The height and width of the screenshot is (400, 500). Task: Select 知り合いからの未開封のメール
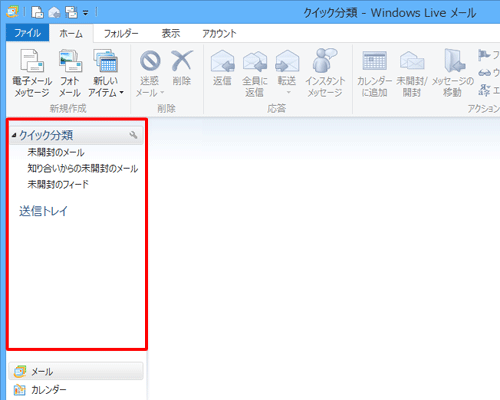[x=82, y=168]
